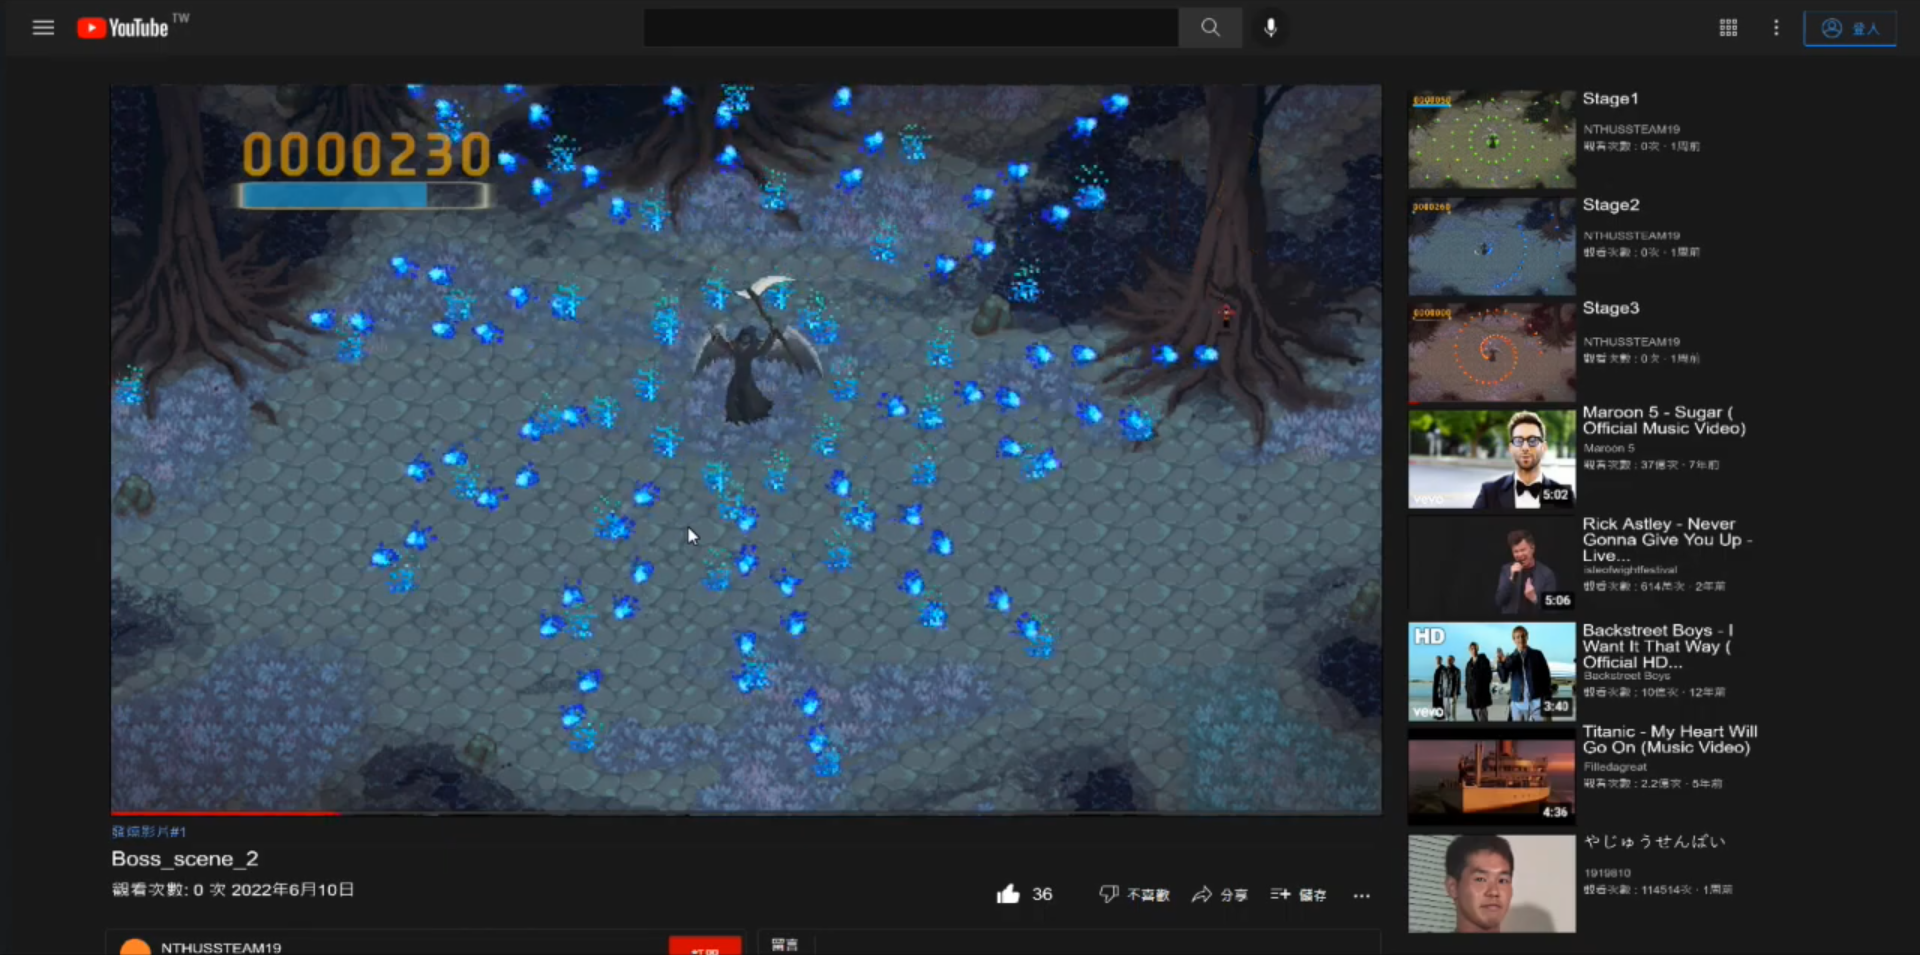
Task: Click the sign-in button
Action: click(x=1849, y=28)
